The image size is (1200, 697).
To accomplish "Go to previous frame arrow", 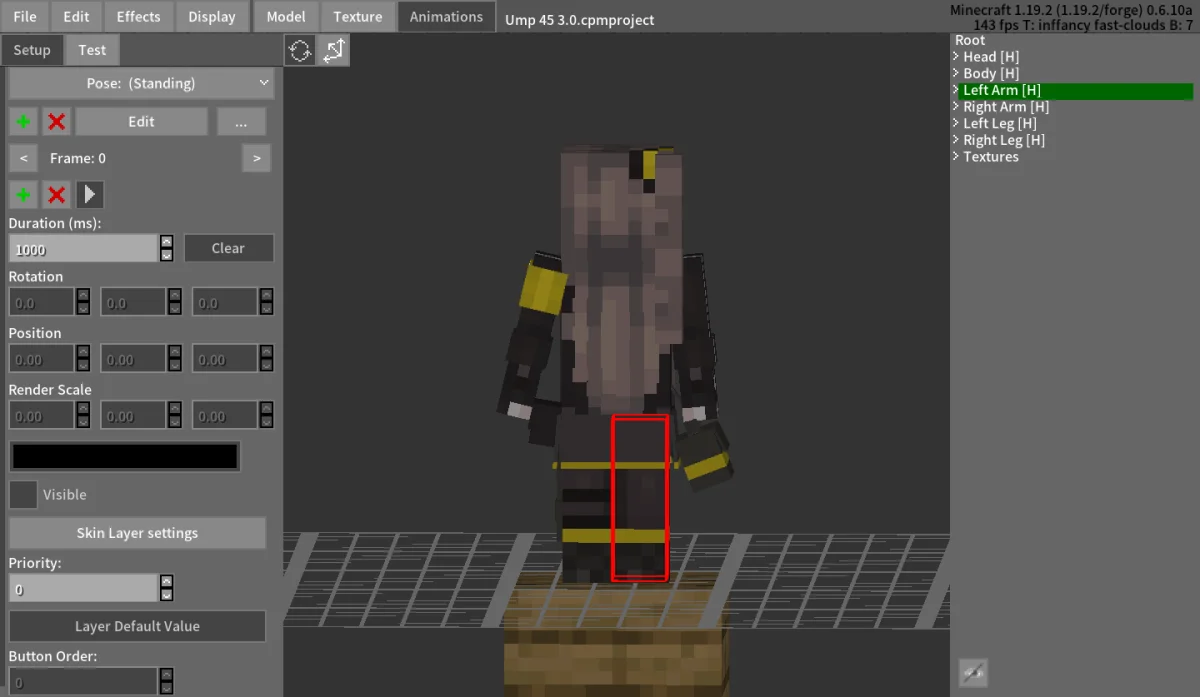I will coord(23,158).
